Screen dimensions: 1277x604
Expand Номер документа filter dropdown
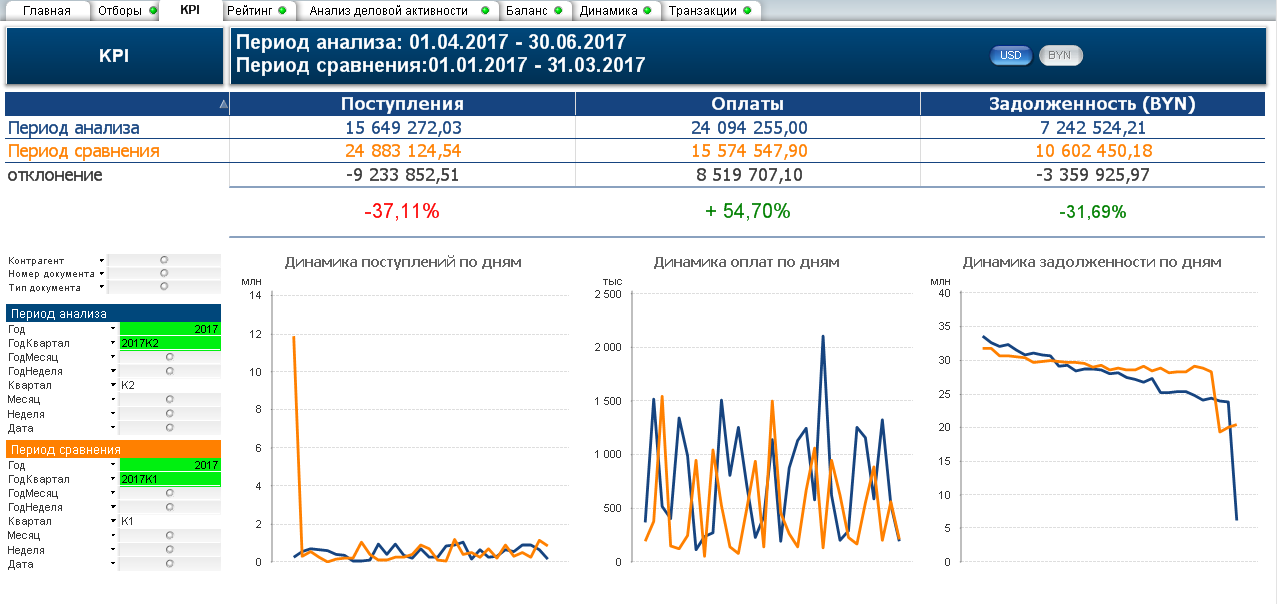(x=102, y=274)
